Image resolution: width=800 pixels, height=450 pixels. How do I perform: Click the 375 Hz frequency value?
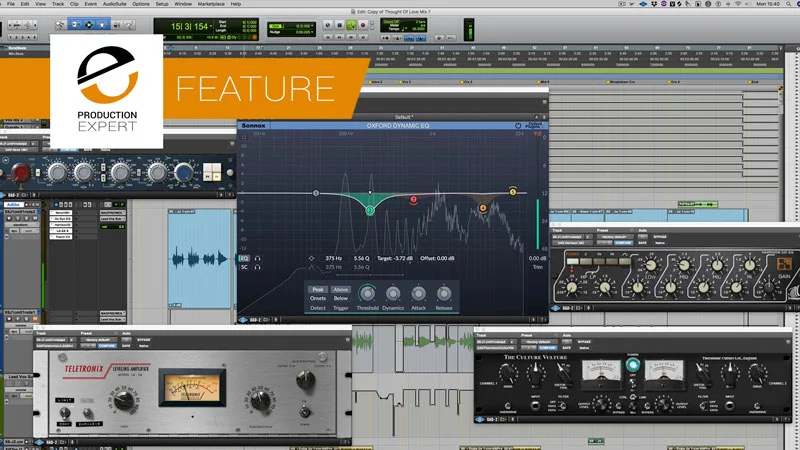tap(334, 258)
